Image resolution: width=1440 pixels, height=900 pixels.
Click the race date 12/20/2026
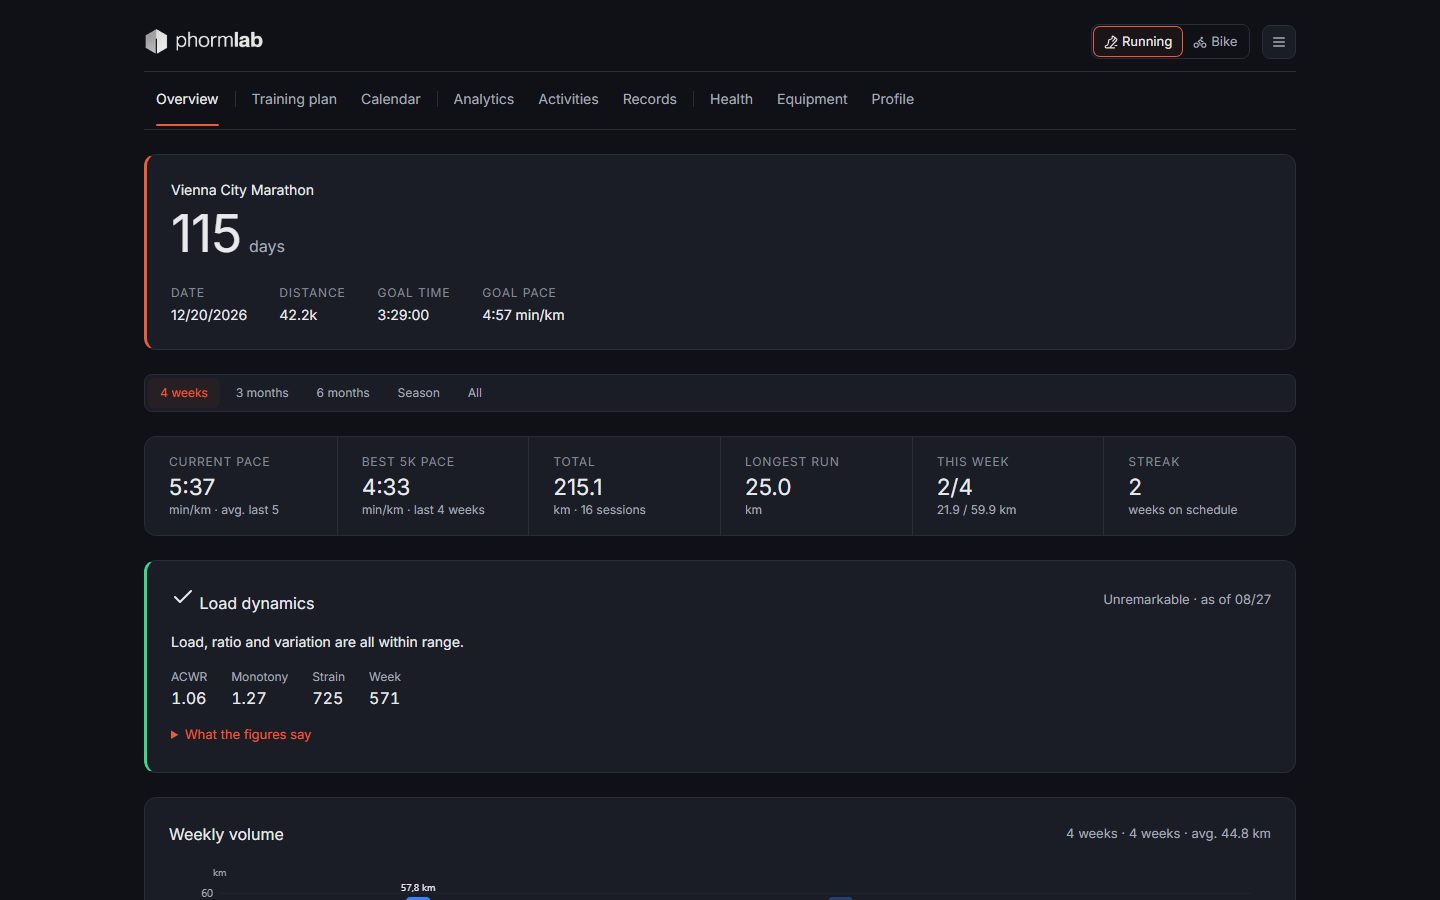coord(209,315)
